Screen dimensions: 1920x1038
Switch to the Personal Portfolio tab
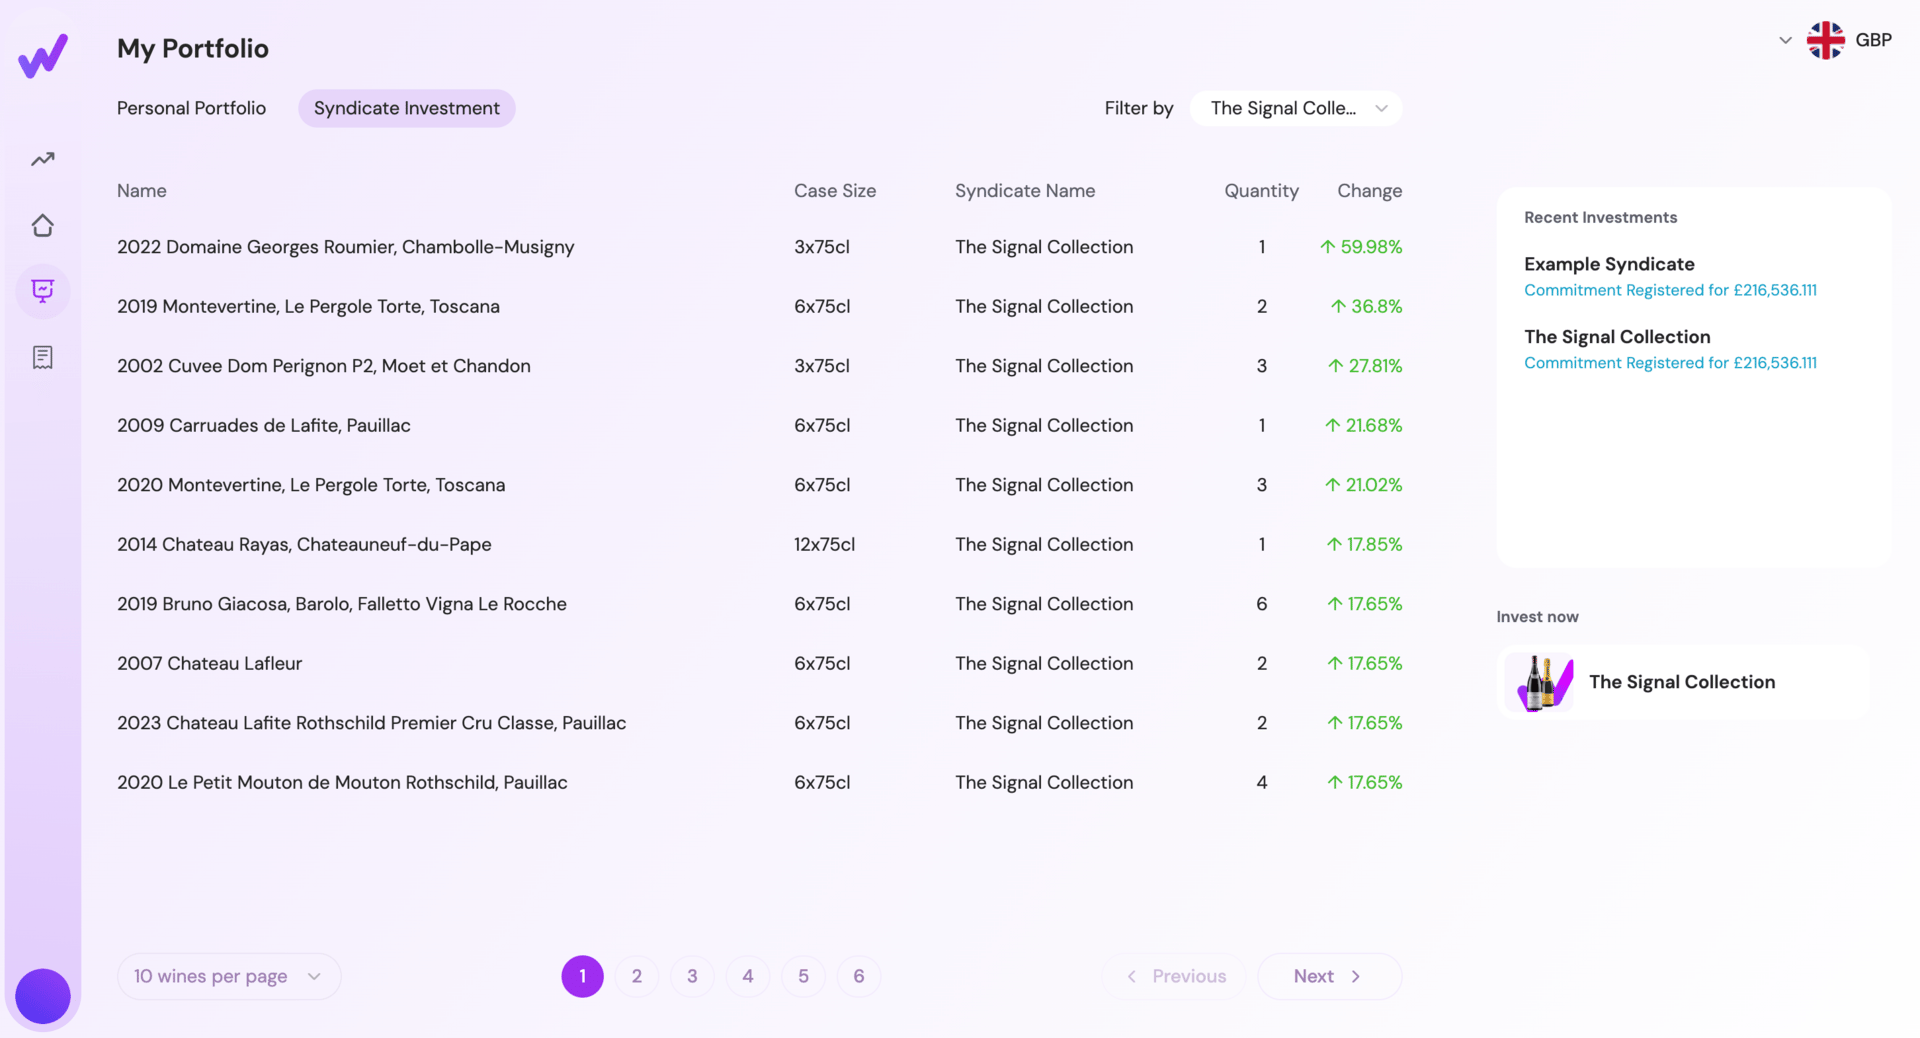tap(191, 108)
